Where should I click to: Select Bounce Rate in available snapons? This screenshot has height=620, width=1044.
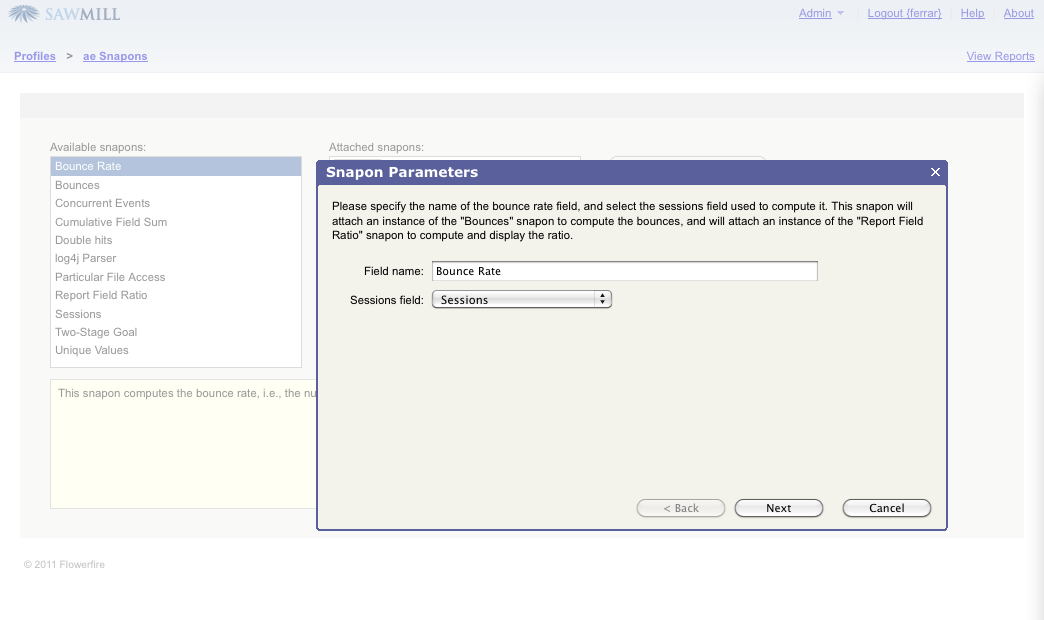point(88,166)
